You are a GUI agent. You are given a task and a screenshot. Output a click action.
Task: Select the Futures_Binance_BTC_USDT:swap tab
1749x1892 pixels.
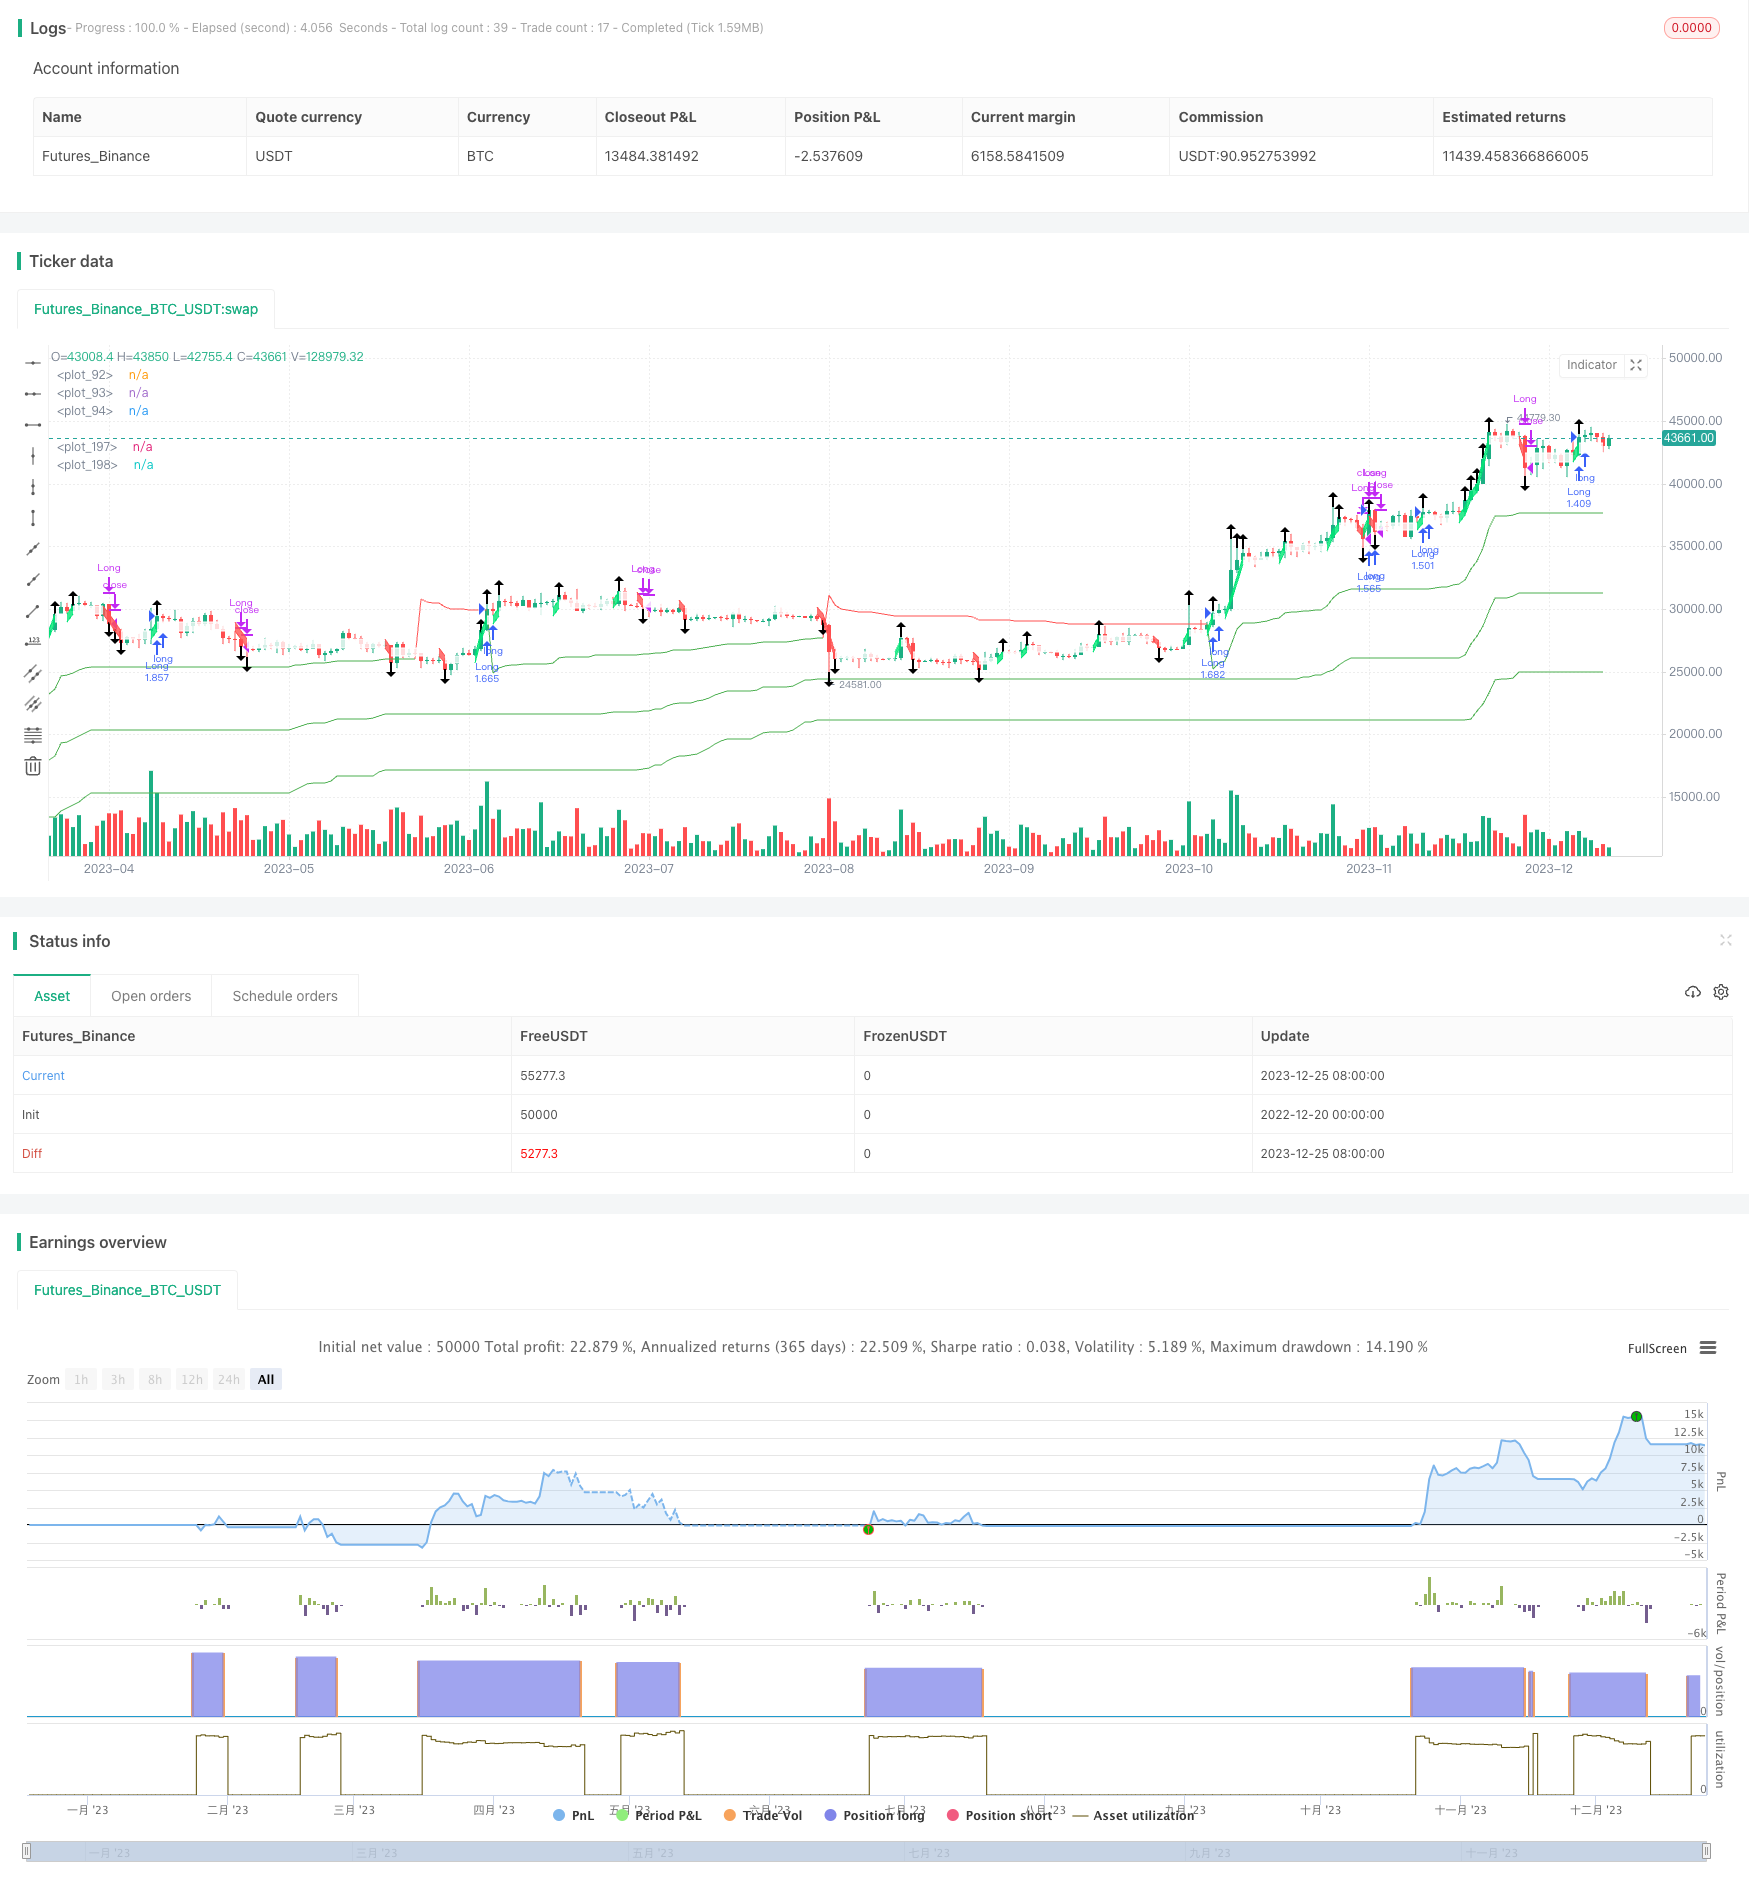pyautogui.click(x=146, y=309)
